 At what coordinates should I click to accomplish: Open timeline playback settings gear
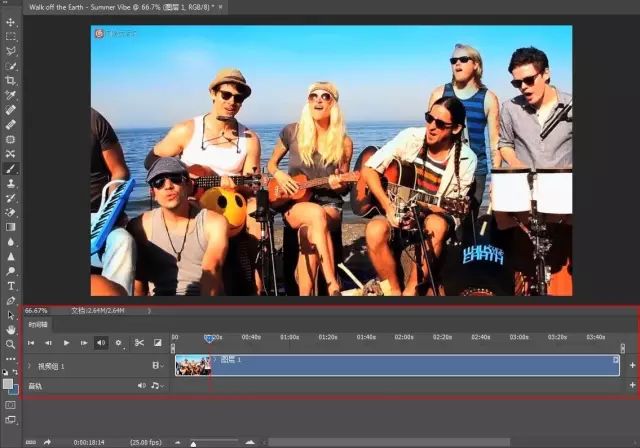tap(118, 343)
